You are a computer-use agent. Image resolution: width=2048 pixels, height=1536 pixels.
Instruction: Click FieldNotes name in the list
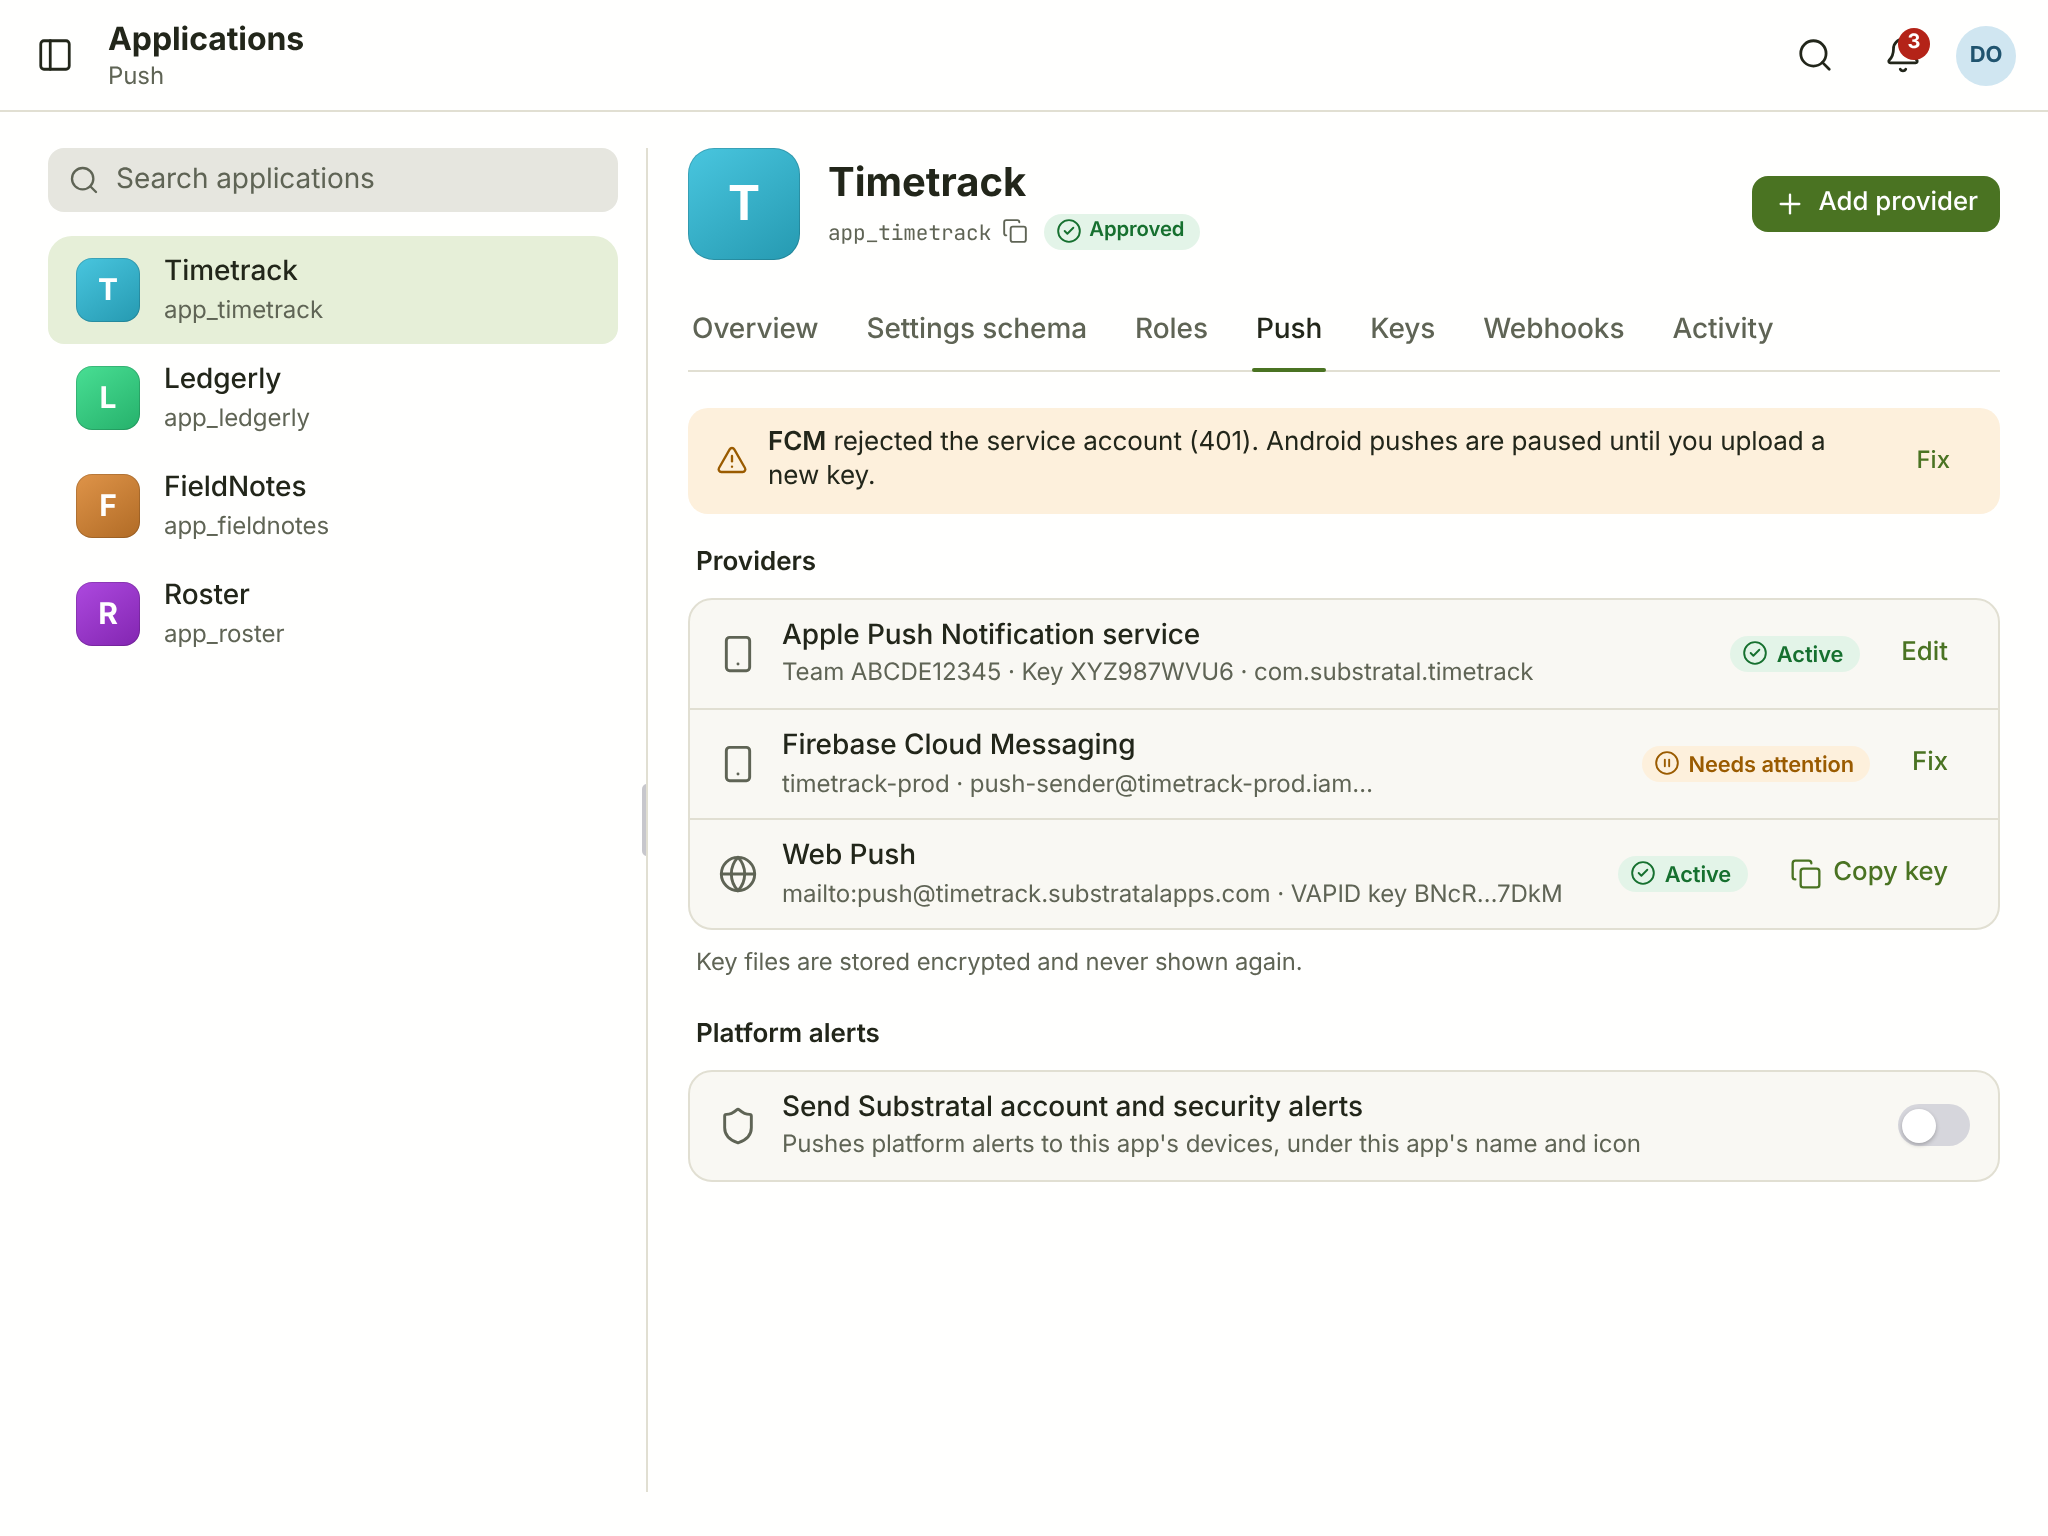[235, 487]
